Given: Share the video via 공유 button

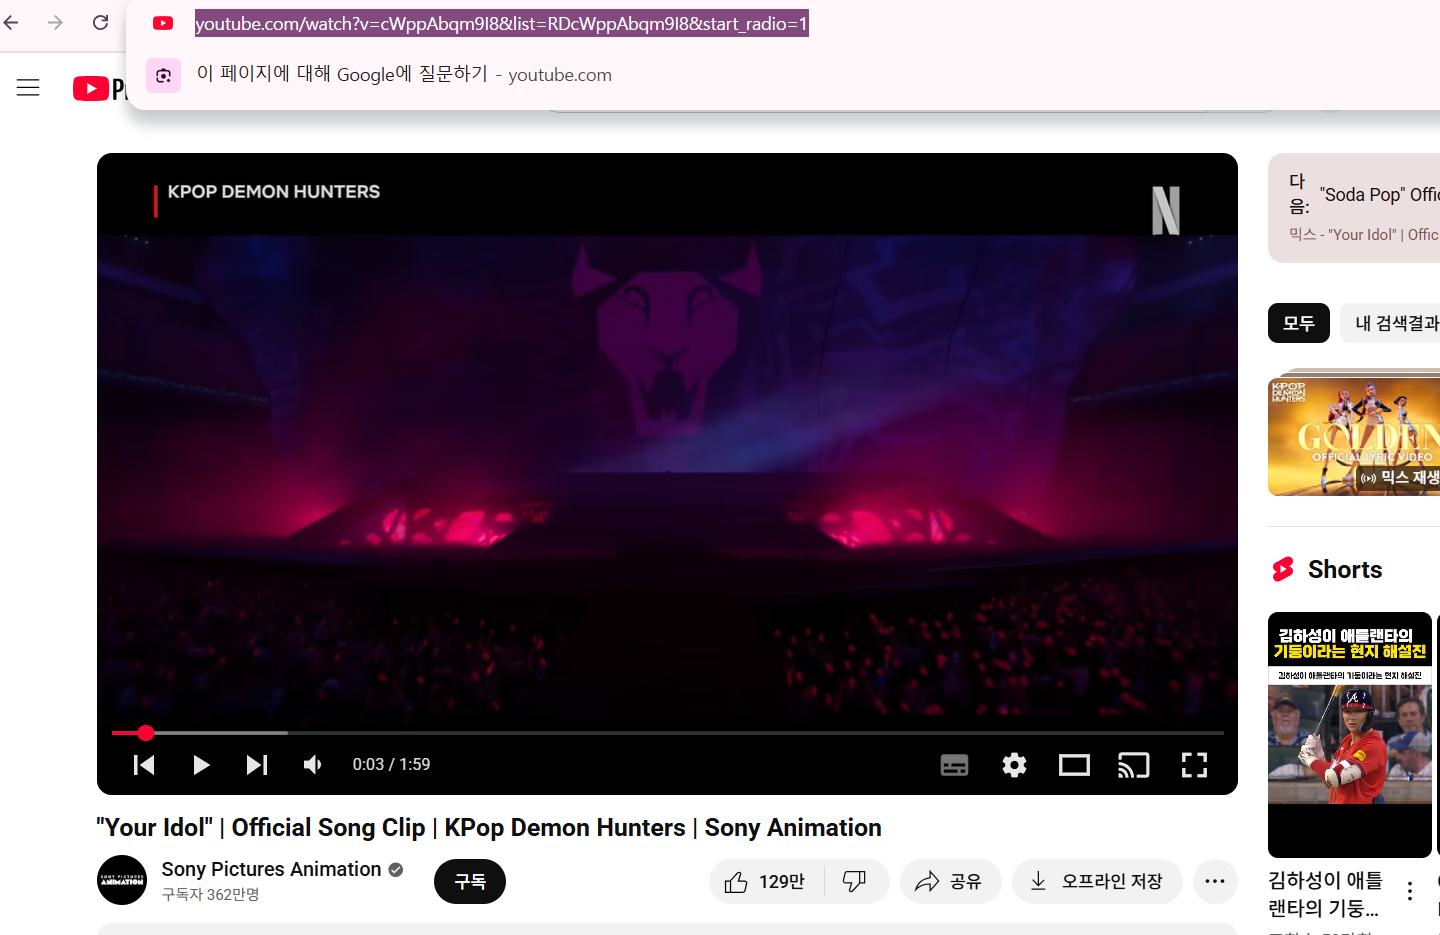Looking at the screenshot, I should click(x=950, y=881).
